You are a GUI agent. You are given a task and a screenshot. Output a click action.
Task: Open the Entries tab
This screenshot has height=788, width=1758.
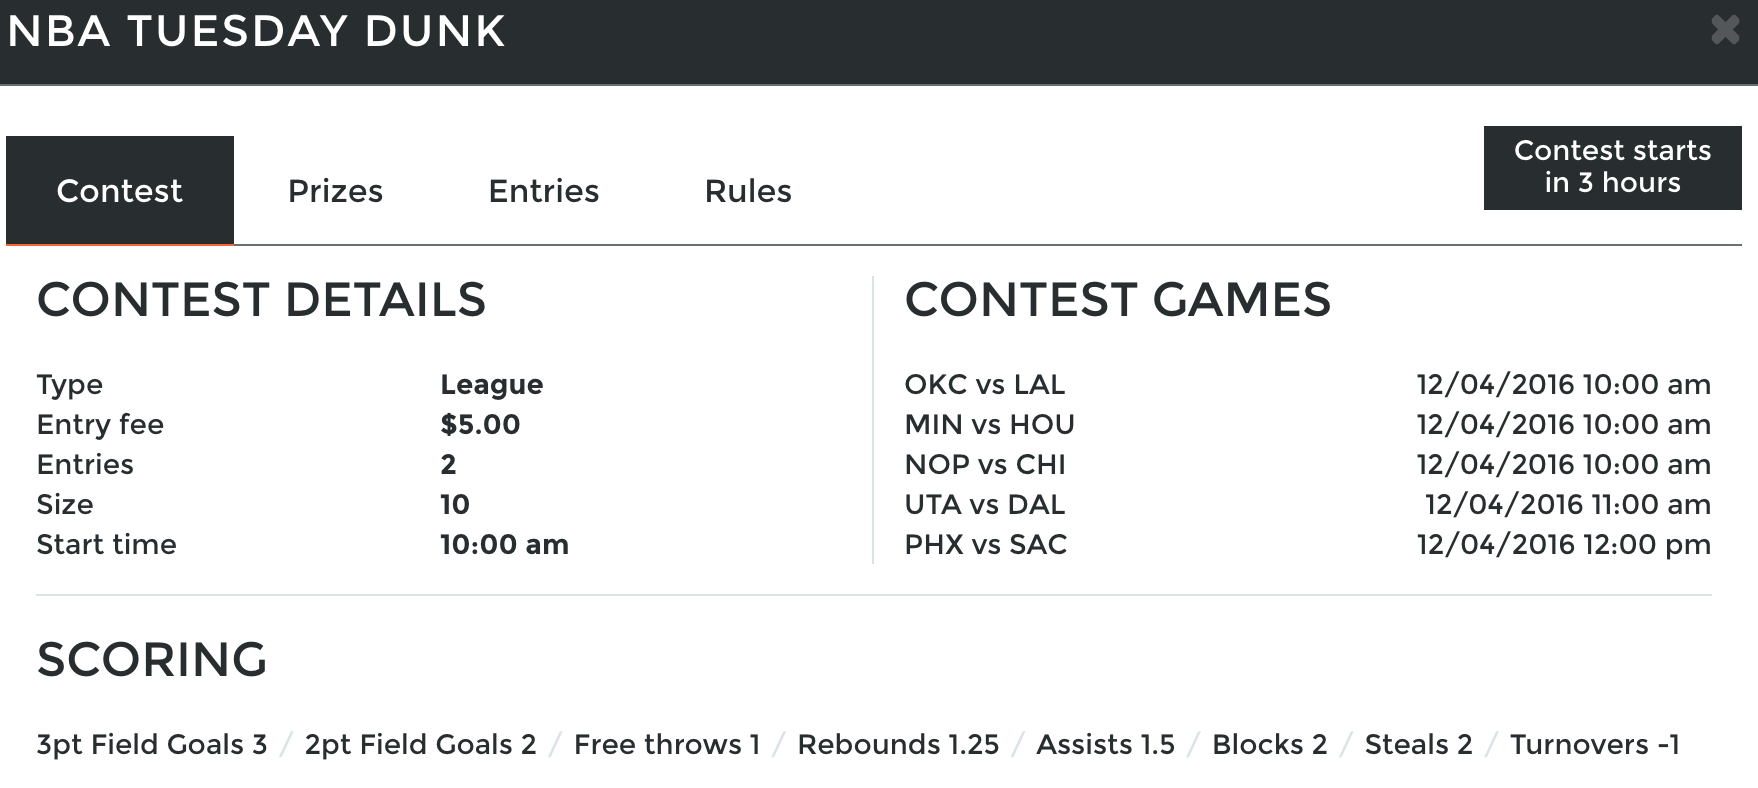click(543, 191)
